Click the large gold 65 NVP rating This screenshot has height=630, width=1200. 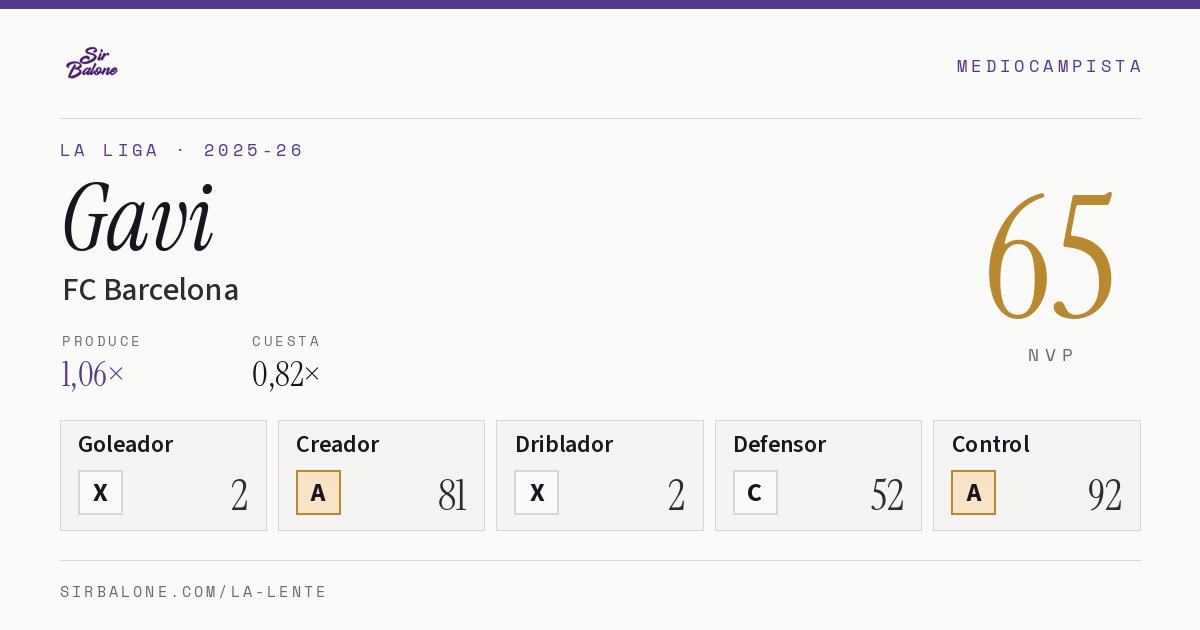pyautogui.click(x=1050, y=257)
